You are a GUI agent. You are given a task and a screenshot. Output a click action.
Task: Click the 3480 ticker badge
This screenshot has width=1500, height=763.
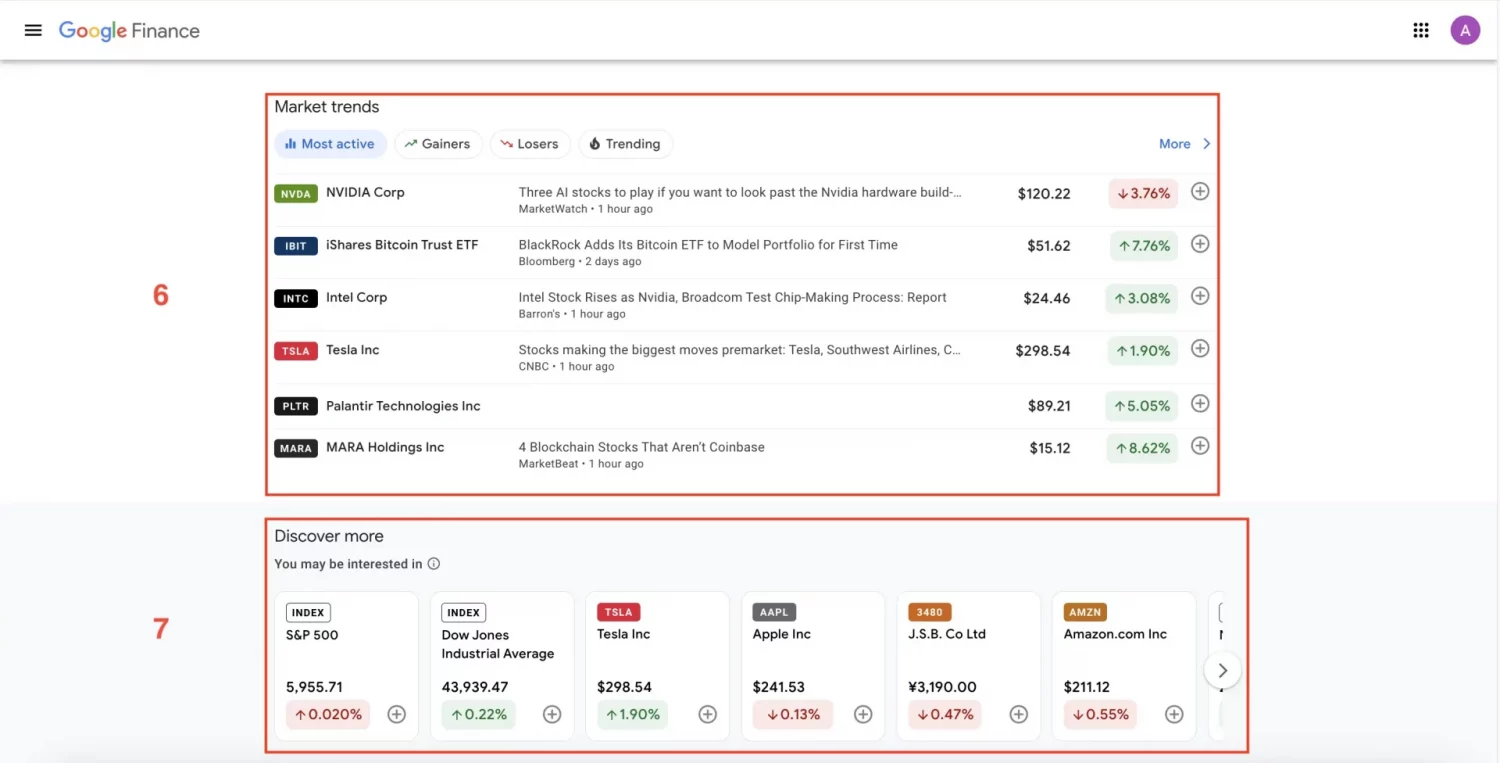pos(929,612)
